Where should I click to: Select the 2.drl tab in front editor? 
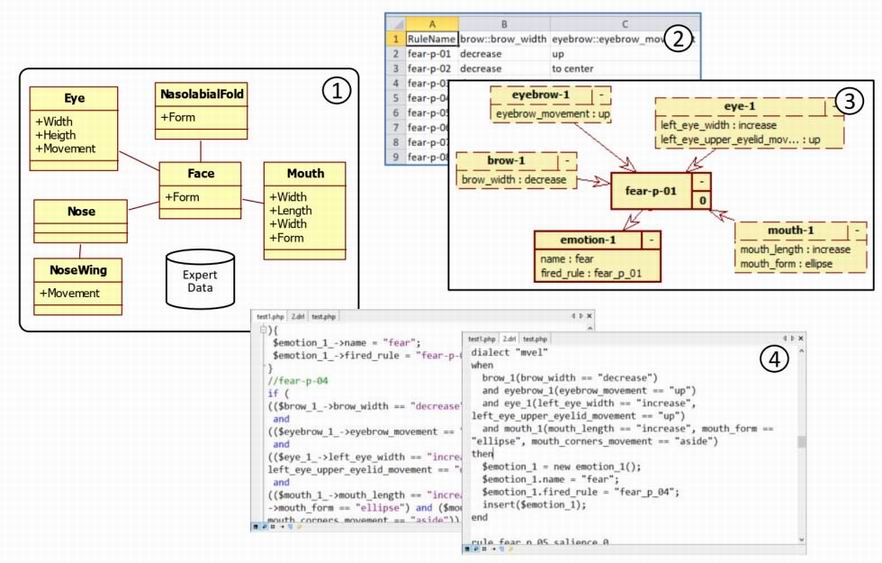pyautogui.click(x=509, y=339)
